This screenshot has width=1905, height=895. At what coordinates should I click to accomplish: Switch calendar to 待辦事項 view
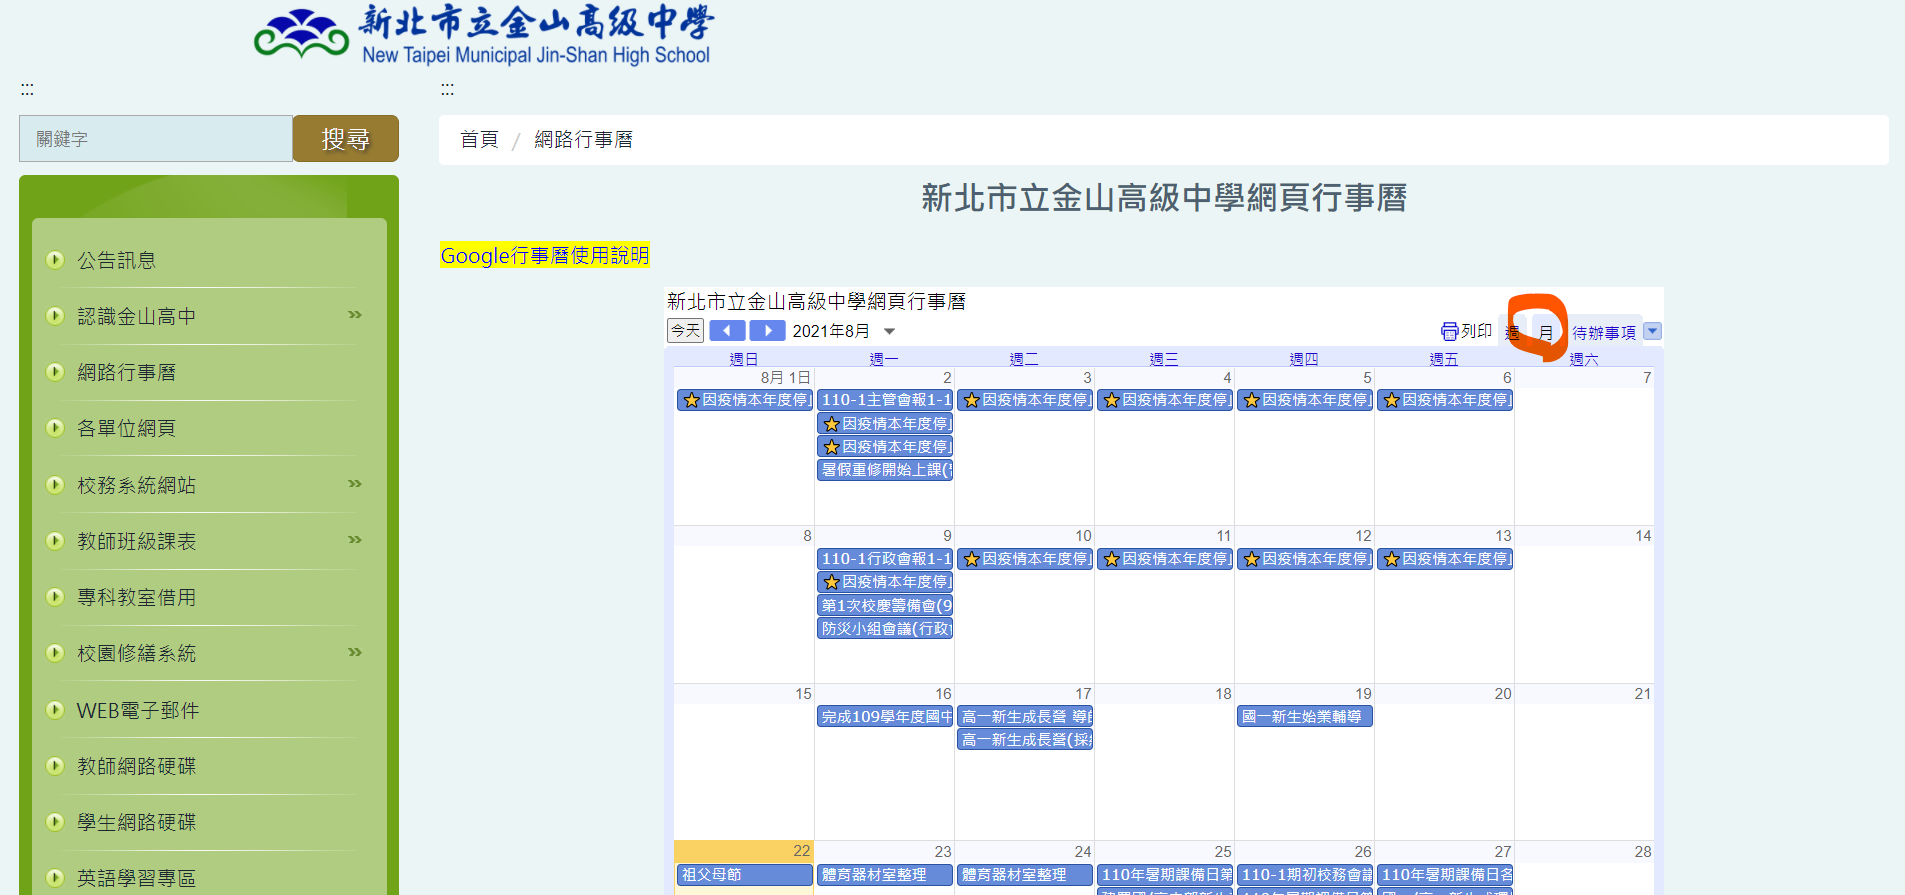tap(1604, 332)
